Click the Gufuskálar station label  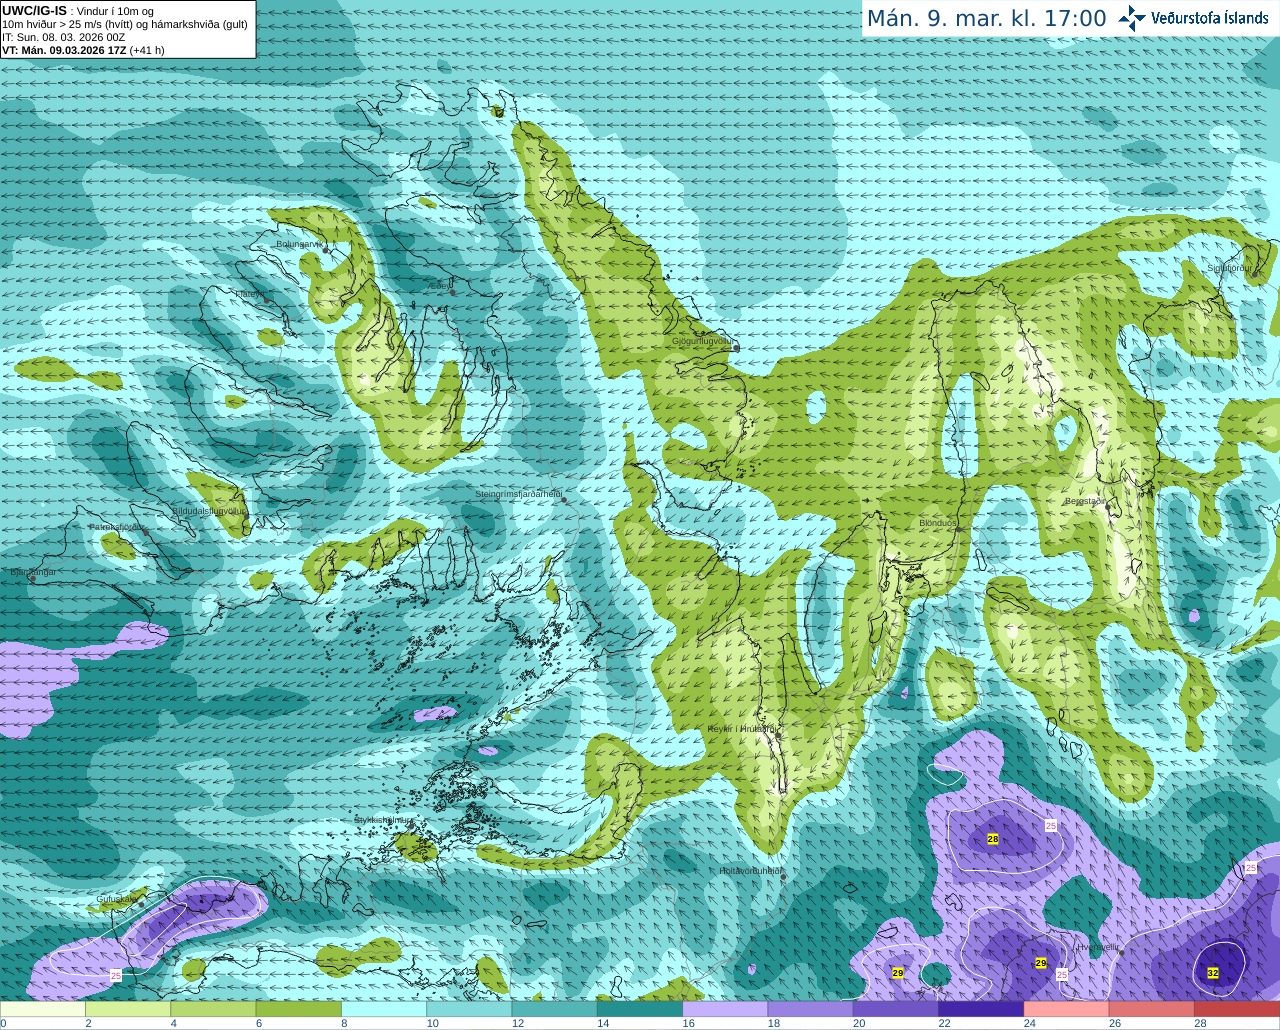pos(117,899)
